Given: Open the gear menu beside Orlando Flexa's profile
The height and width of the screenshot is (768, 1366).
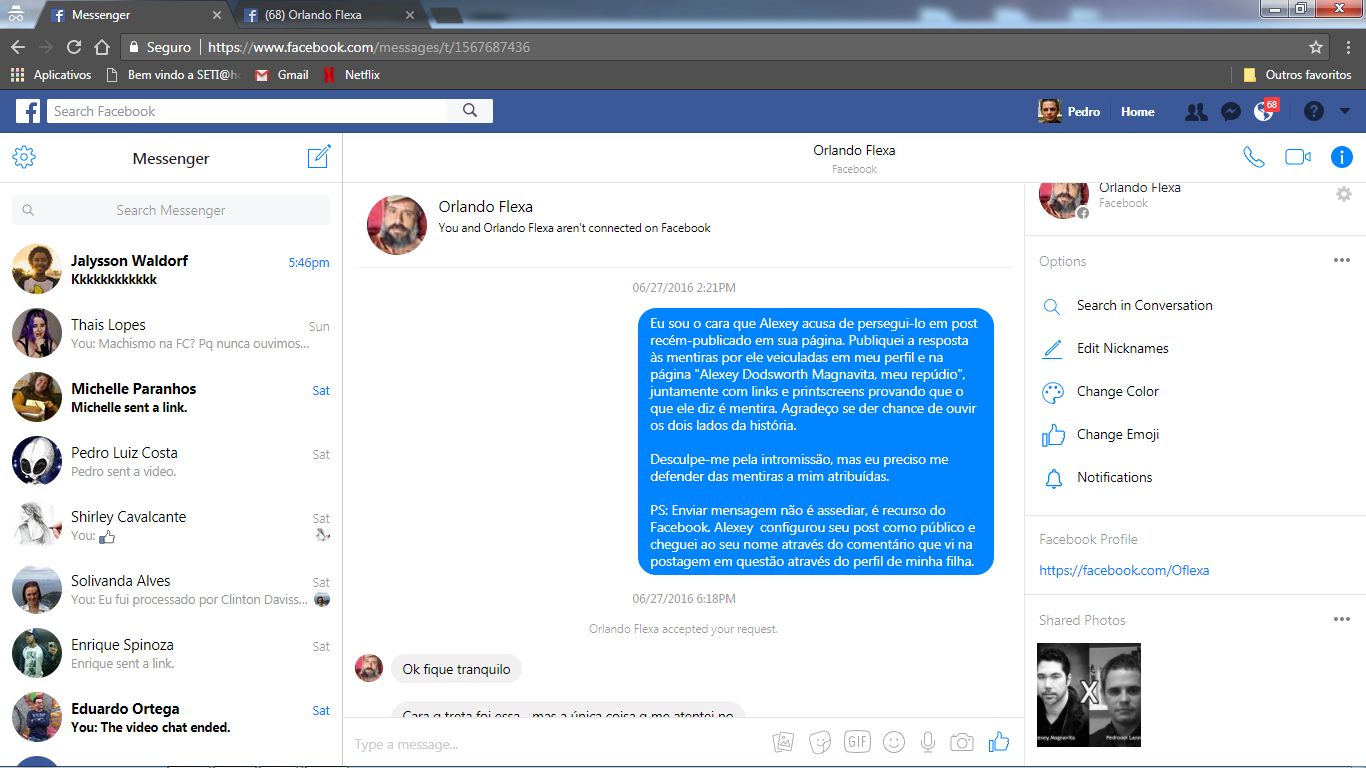Looking at the screenshot, I should click(x=1344, y=194).
